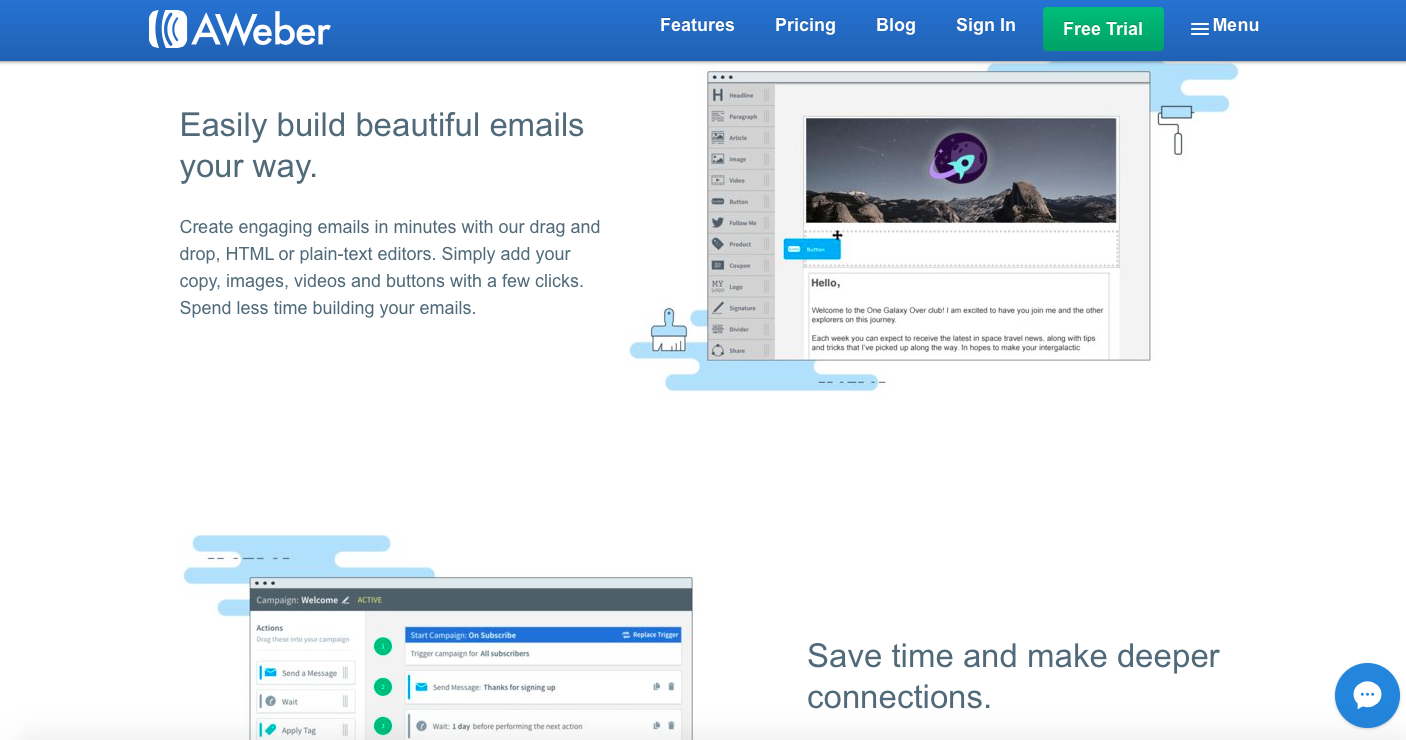The width and height of the screenshot is (1406, 740).
Task: Select the Image block icon
Action: pos(717,158)
